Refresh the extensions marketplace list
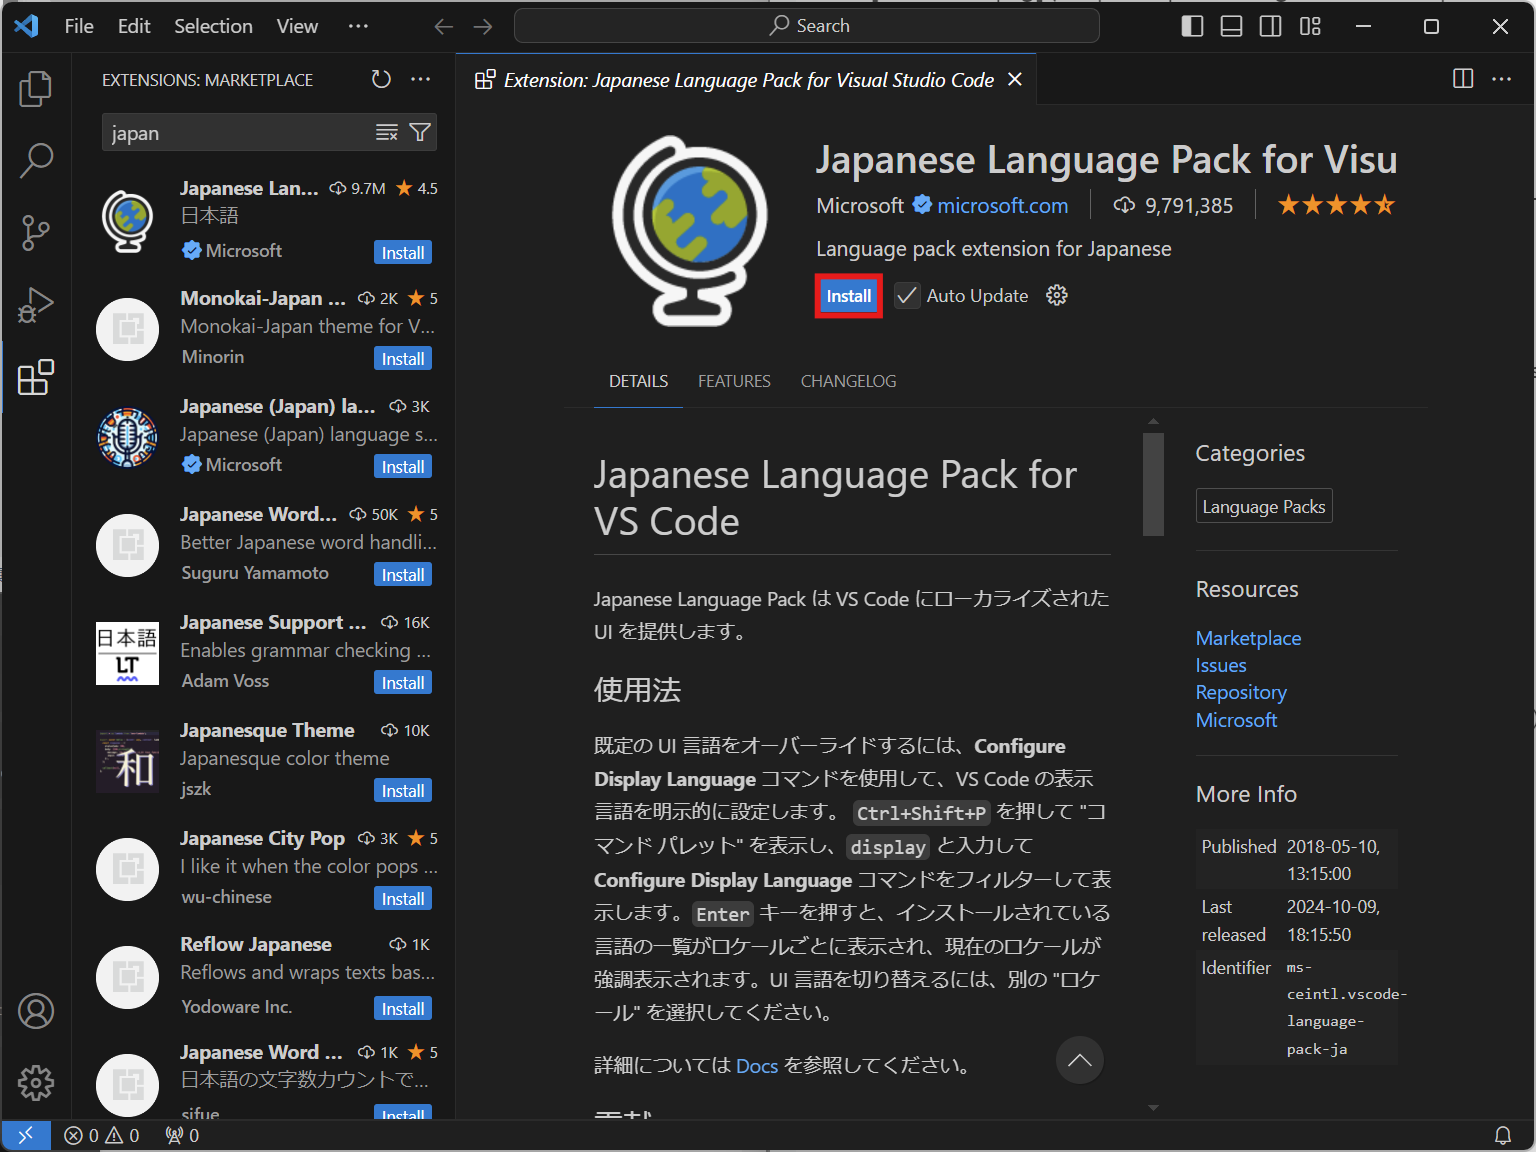This screenshot has height=1152, width=1536. click(x=381, y=79)
